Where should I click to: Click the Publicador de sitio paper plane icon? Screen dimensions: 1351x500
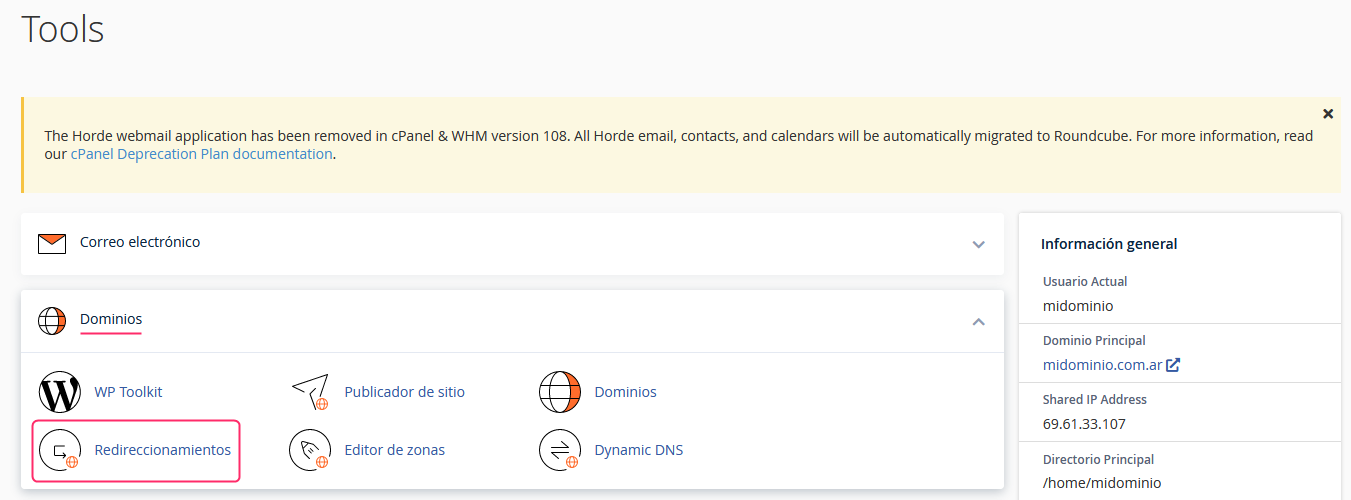[309, 392]
